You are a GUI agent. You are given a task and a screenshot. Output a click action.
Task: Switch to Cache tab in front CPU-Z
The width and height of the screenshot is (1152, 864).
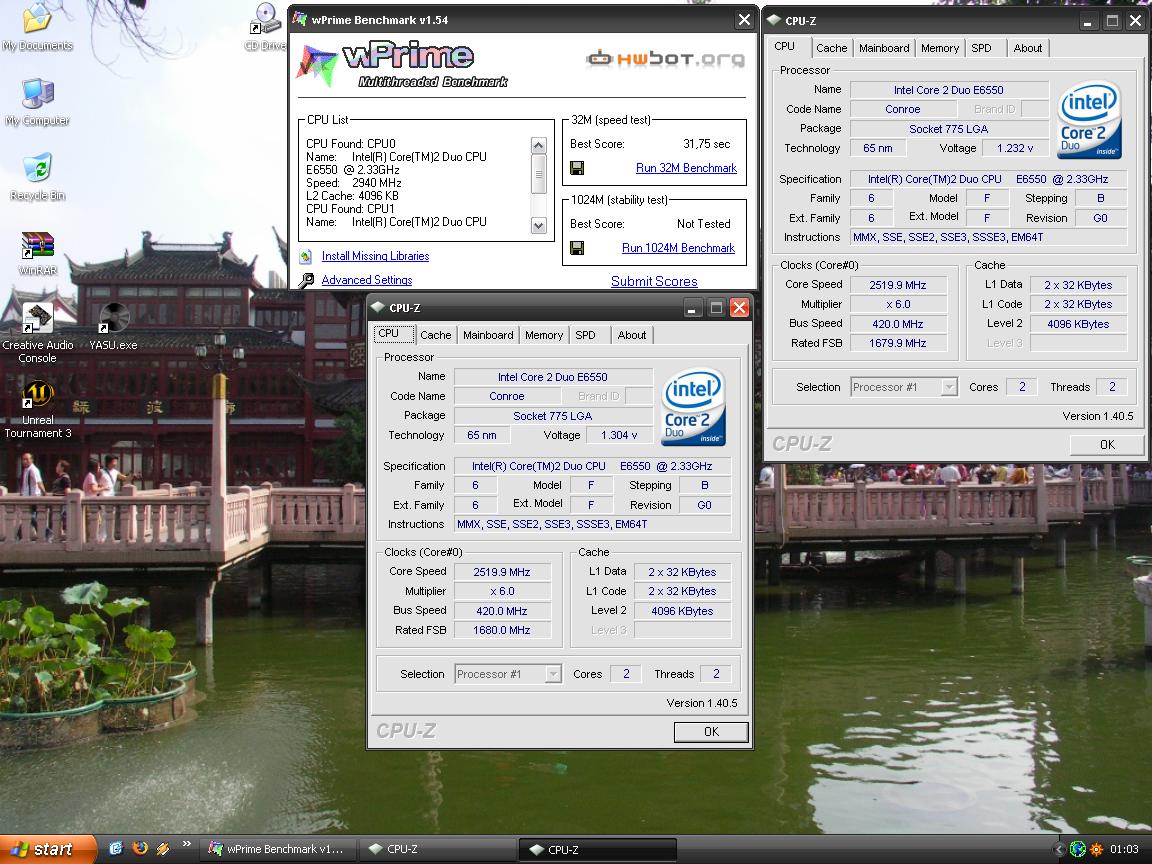436,335
